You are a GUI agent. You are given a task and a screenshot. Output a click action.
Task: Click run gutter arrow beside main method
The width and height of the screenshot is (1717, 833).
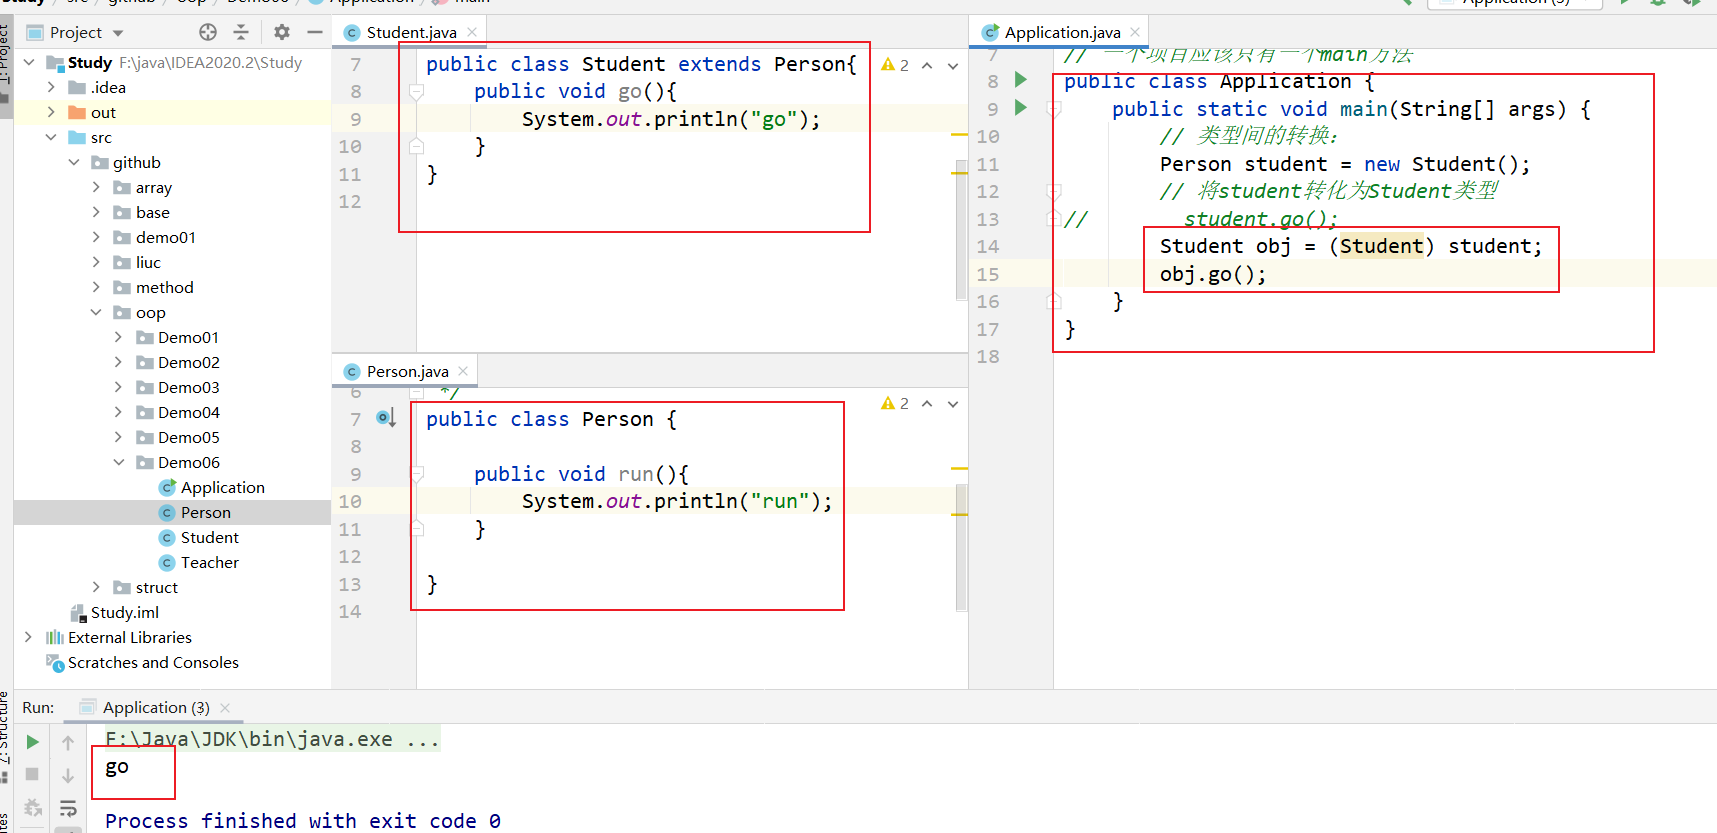[1021, 108]
